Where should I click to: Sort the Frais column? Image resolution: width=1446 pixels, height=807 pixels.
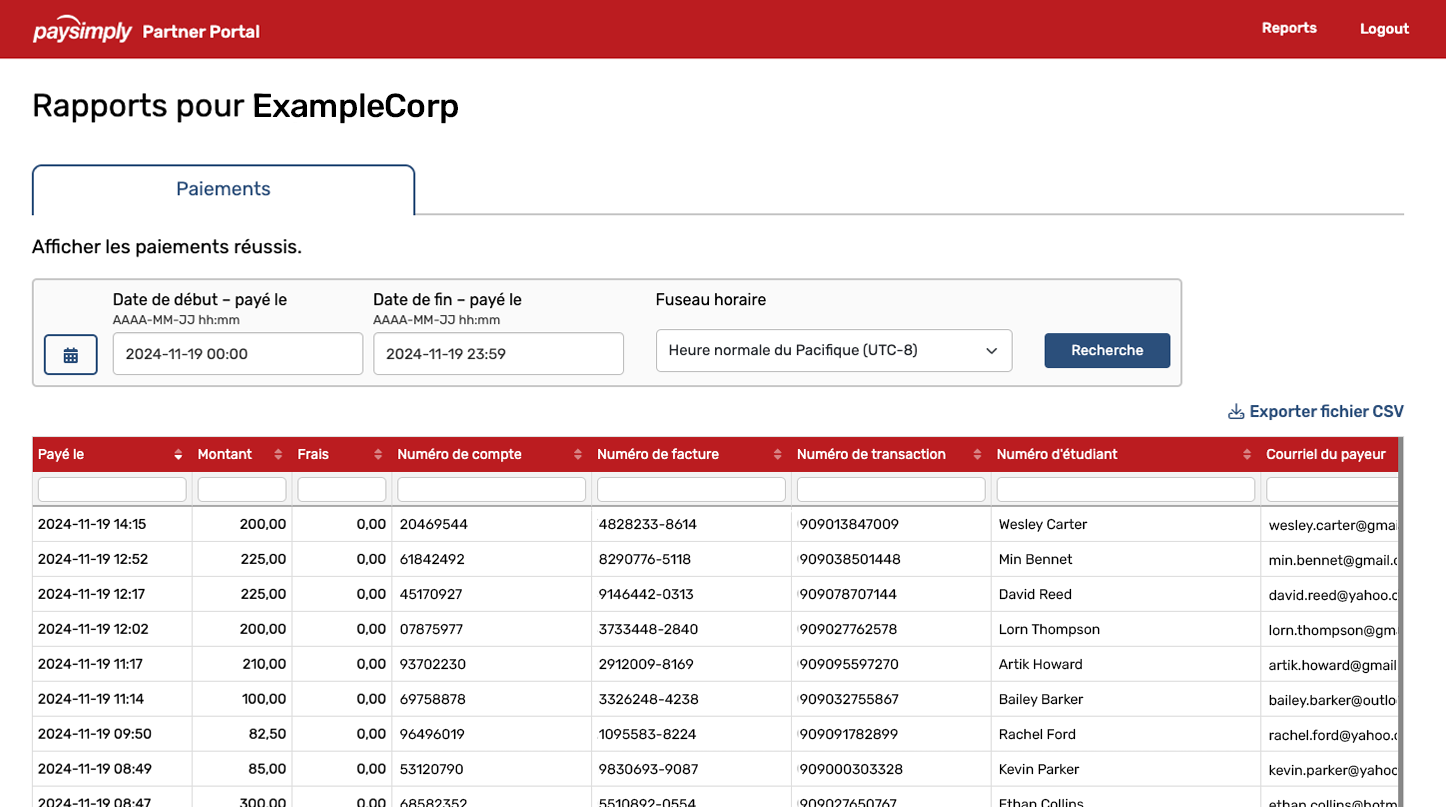[x=377, y=454]
